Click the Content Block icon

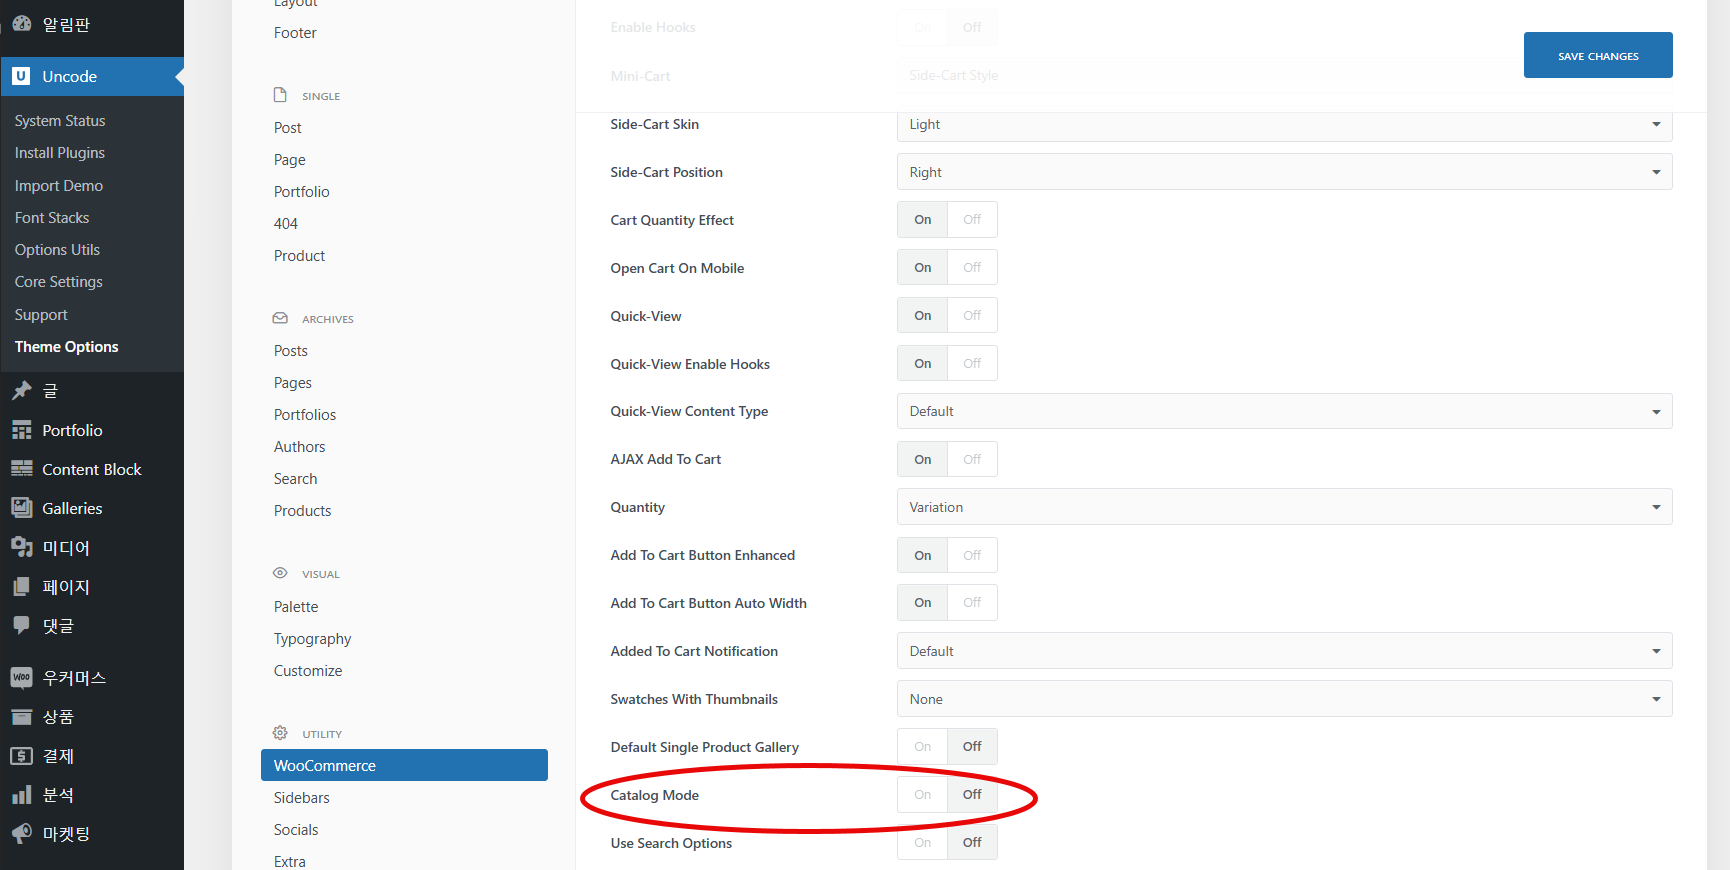click(x=22, y=469)
